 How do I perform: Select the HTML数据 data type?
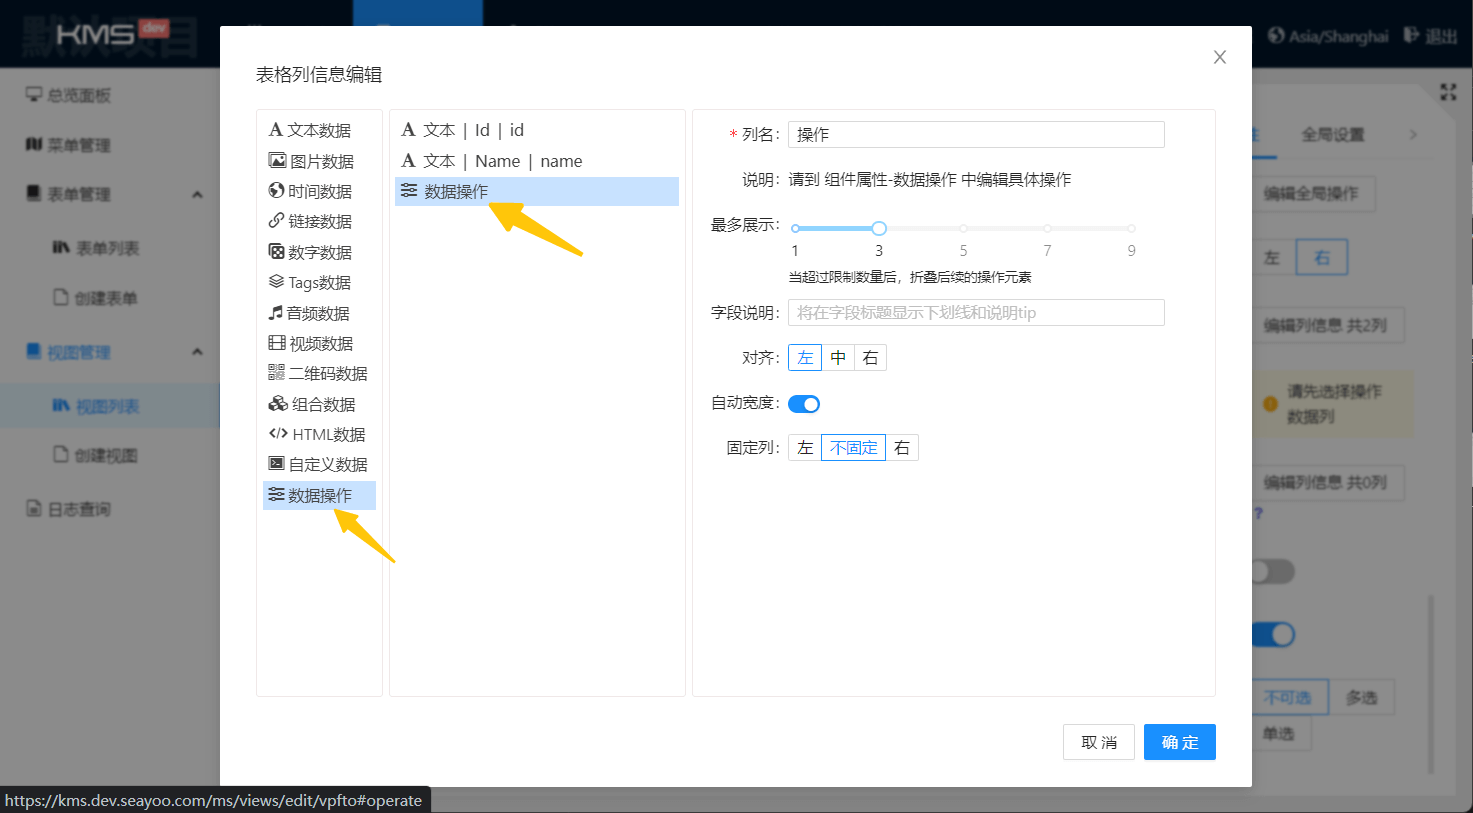[319, 434]
